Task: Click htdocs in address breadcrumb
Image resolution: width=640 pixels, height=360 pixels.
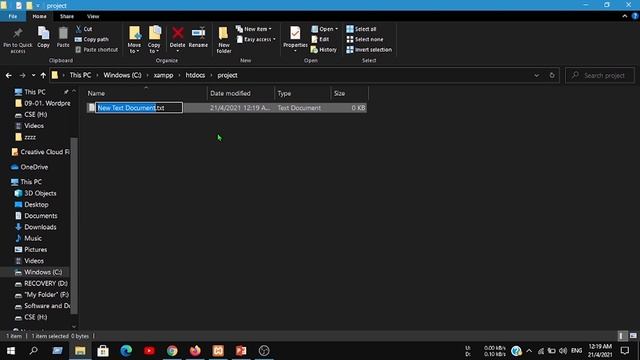Action: click(195, 75)
